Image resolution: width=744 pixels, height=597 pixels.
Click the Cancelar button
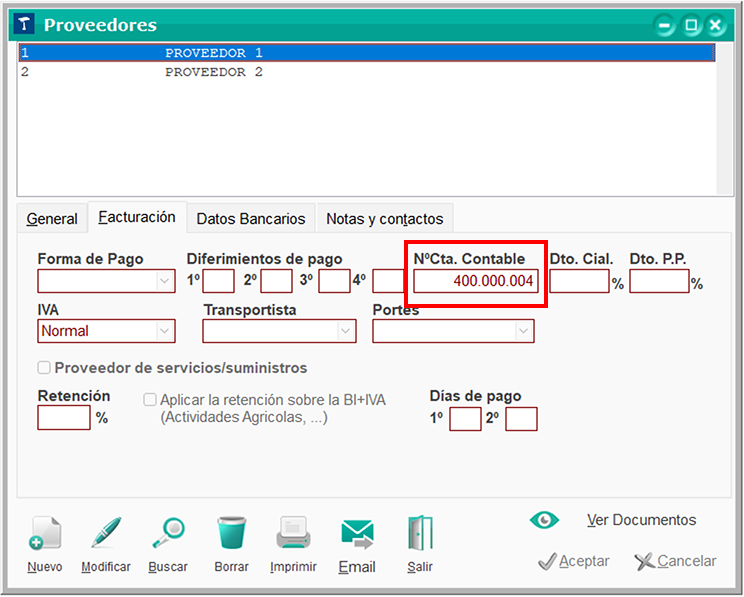pos(676,561)
